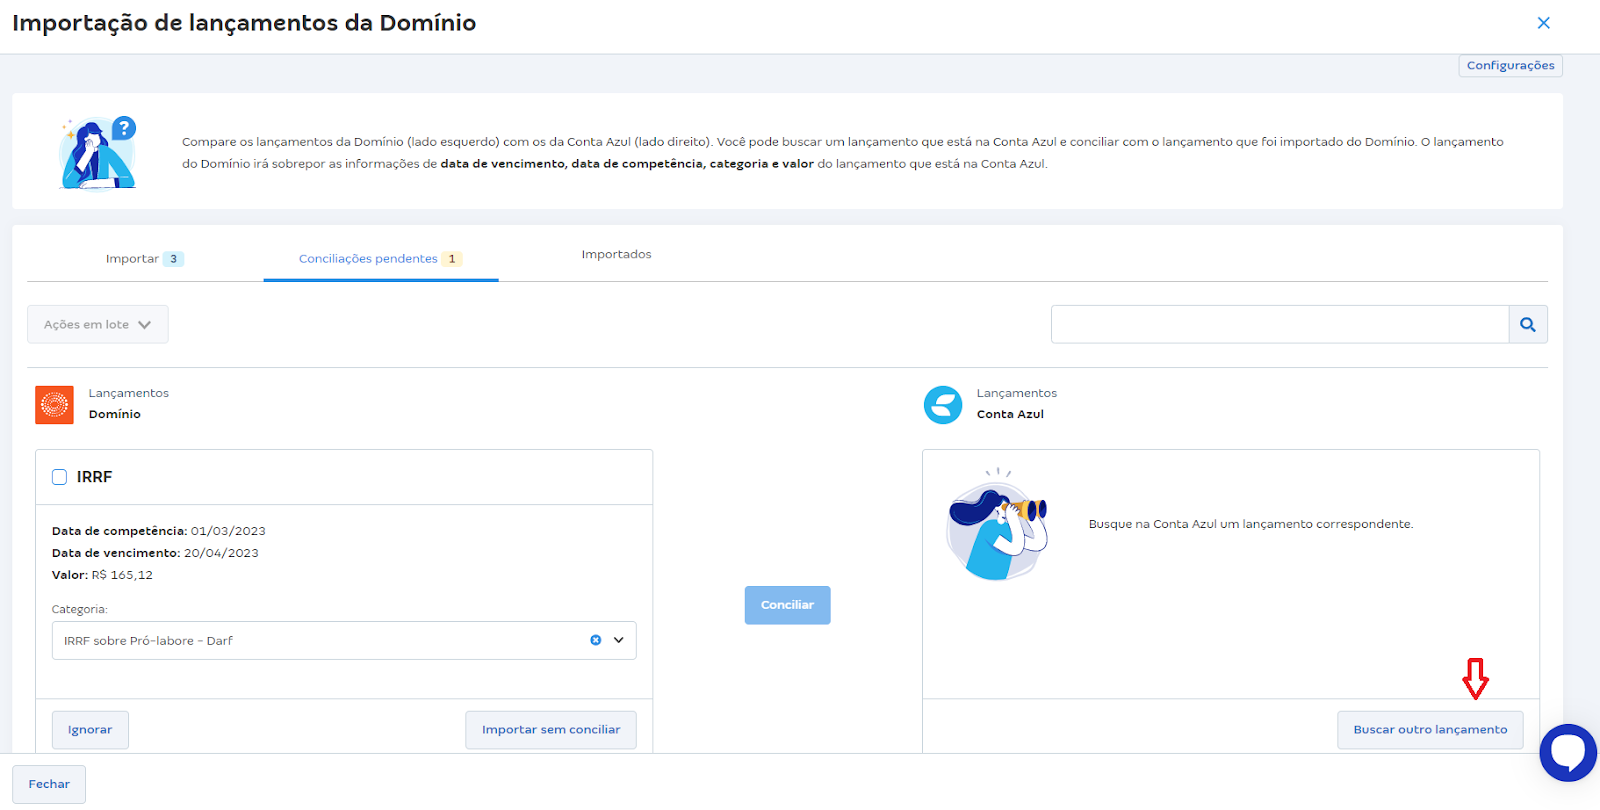Image resolution: width=1600 pixels, height=810 pixels.
Task: Click the blue Conta Azul logo icon
Action: click(x=943, y=405)
